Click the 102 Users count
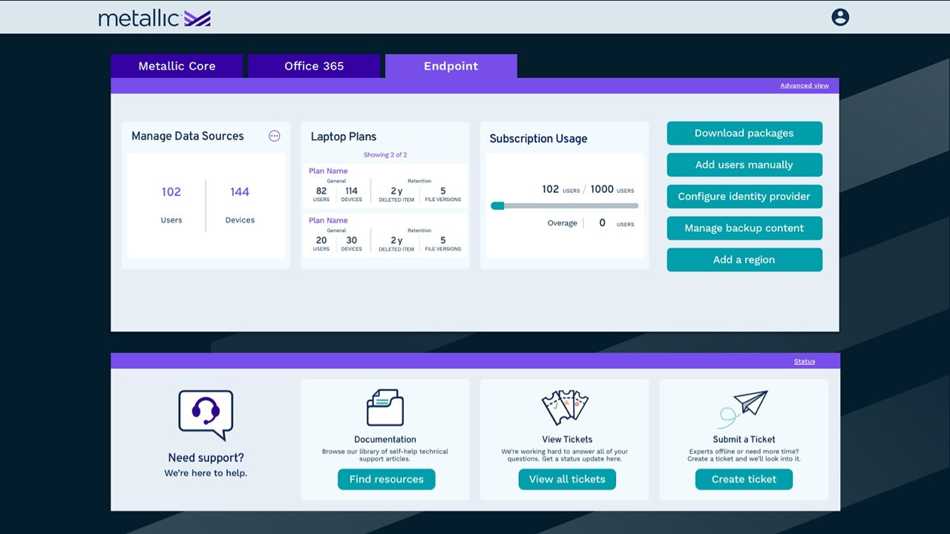Viewport: 950px width, 534px height. click(171, 192)
